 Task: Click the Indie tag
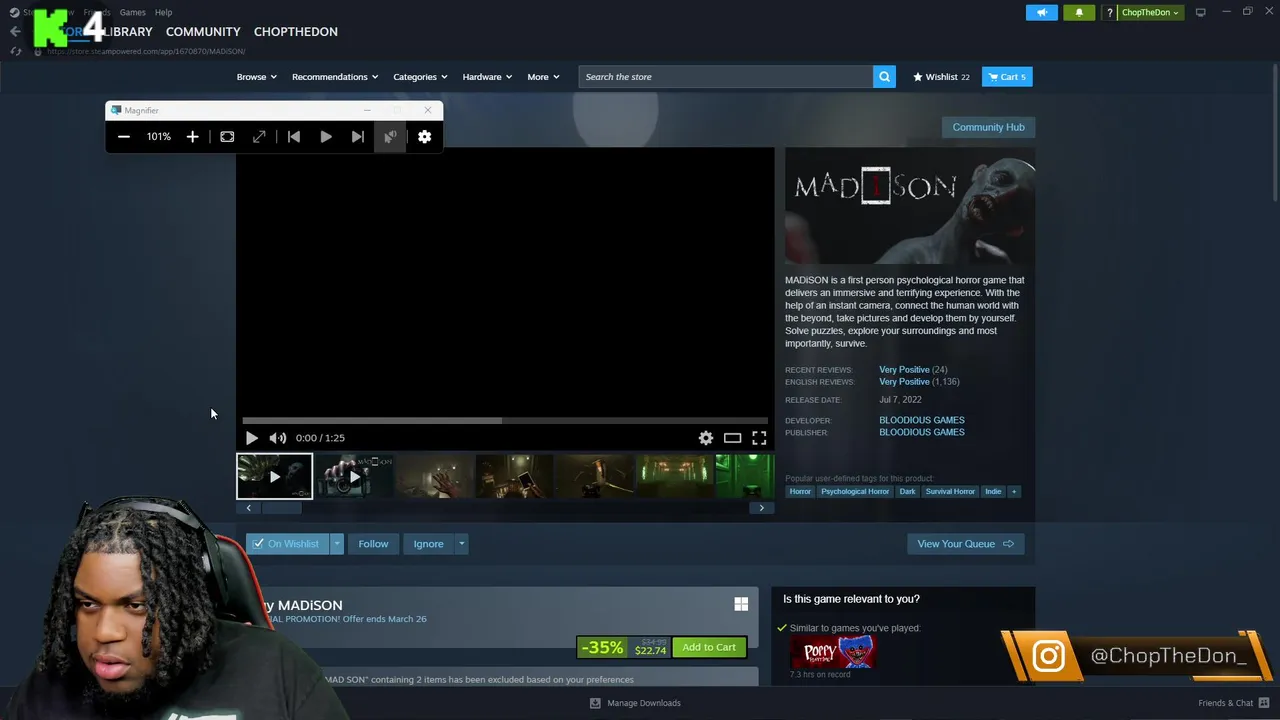(993, 492)
